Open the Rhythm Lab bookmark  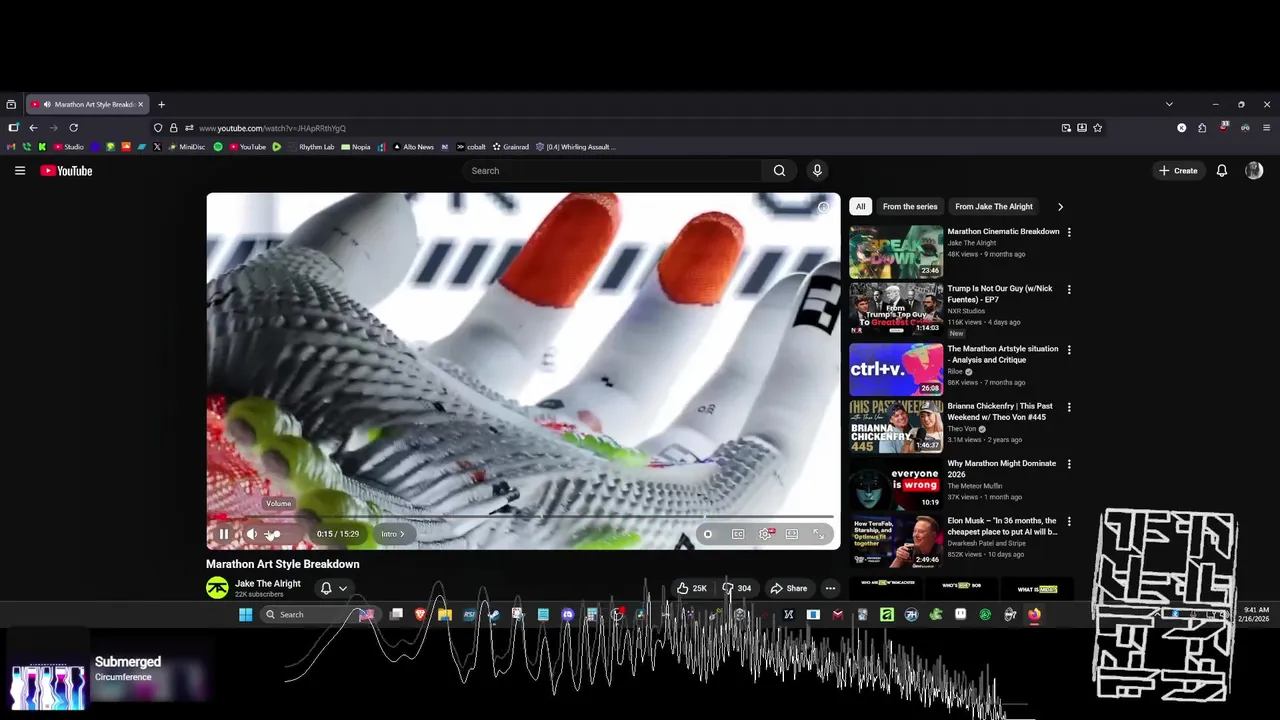point(311,147)
